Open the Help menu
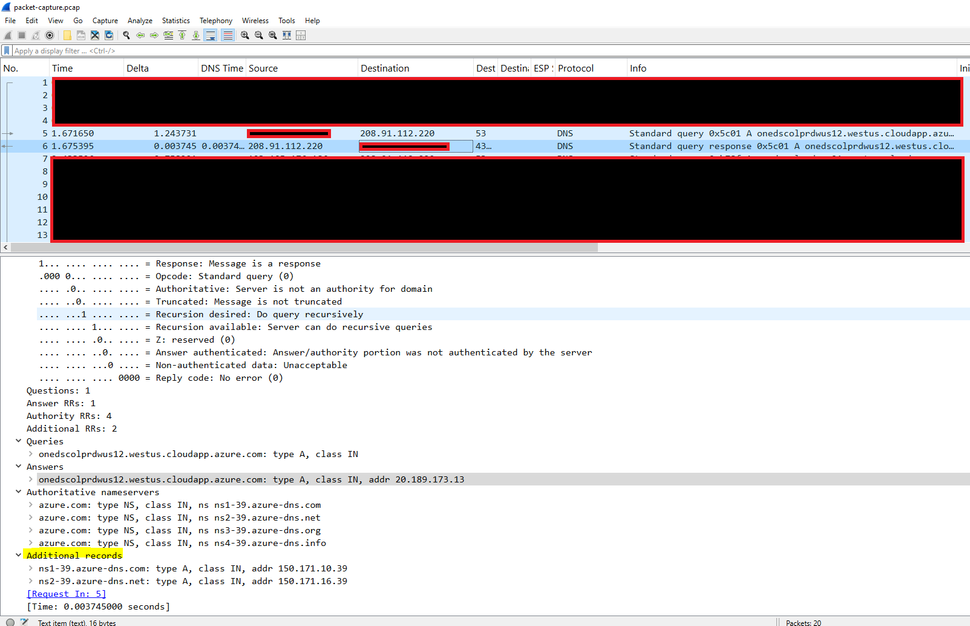The width and height of the screenshot is (970, 626). 312,20
